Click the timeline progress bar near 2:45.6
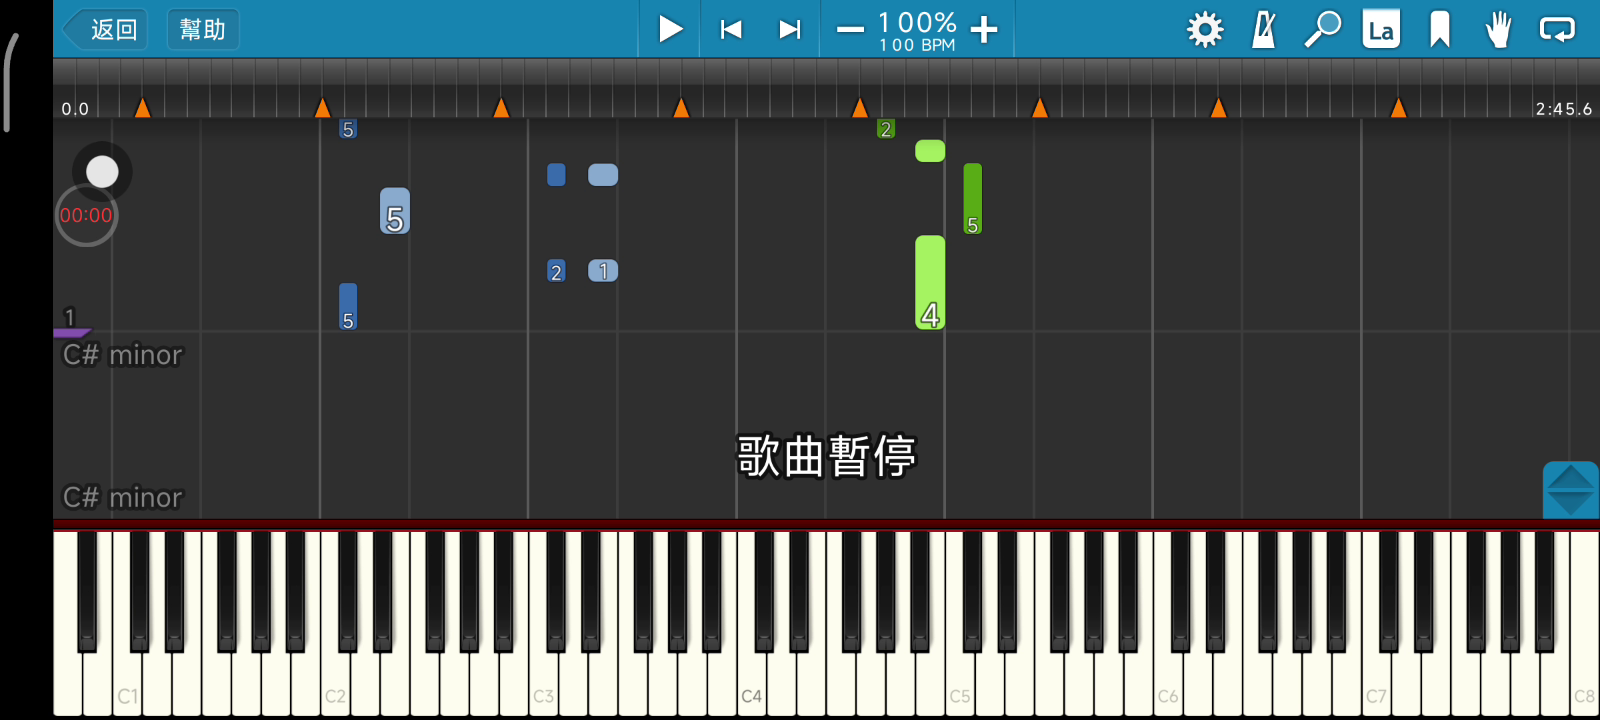The image size is (1600, 720). pos(1563,108)
